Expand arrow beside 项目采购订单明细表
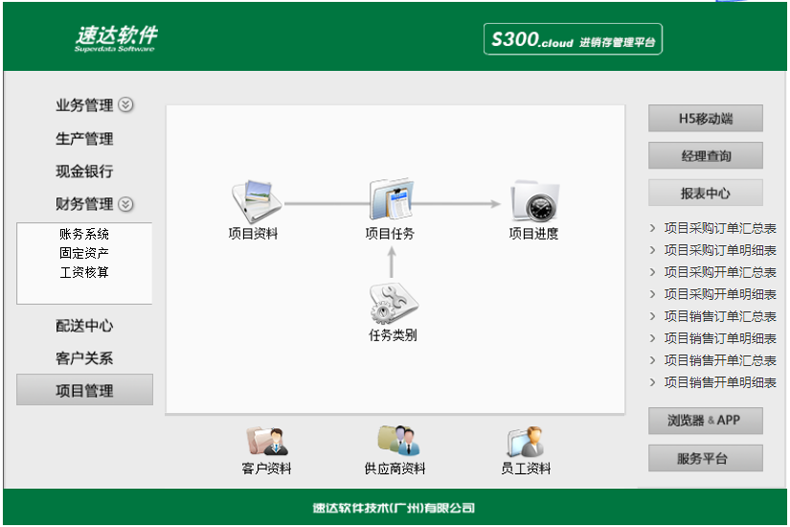790x527 pixels. (x=652, y=250)
